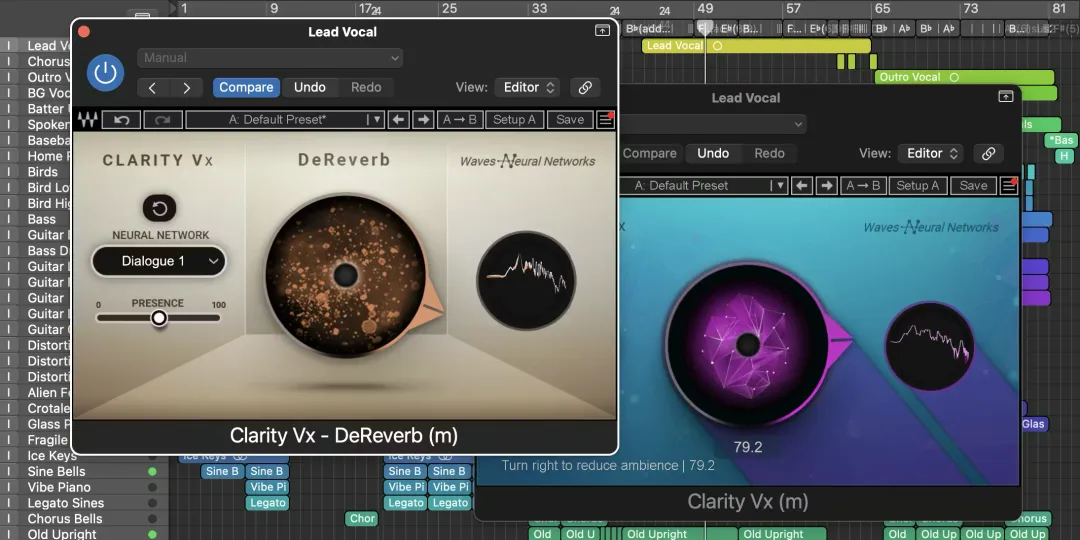Click Undo in the Clarity Vx window

click(x=713, y=154)
